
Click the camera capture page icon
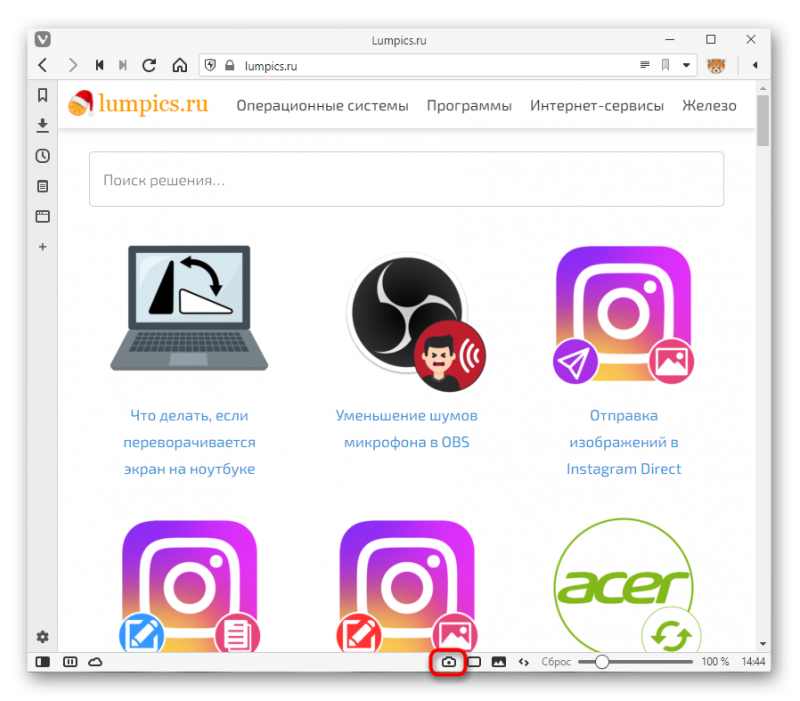[x=448, y=662]
